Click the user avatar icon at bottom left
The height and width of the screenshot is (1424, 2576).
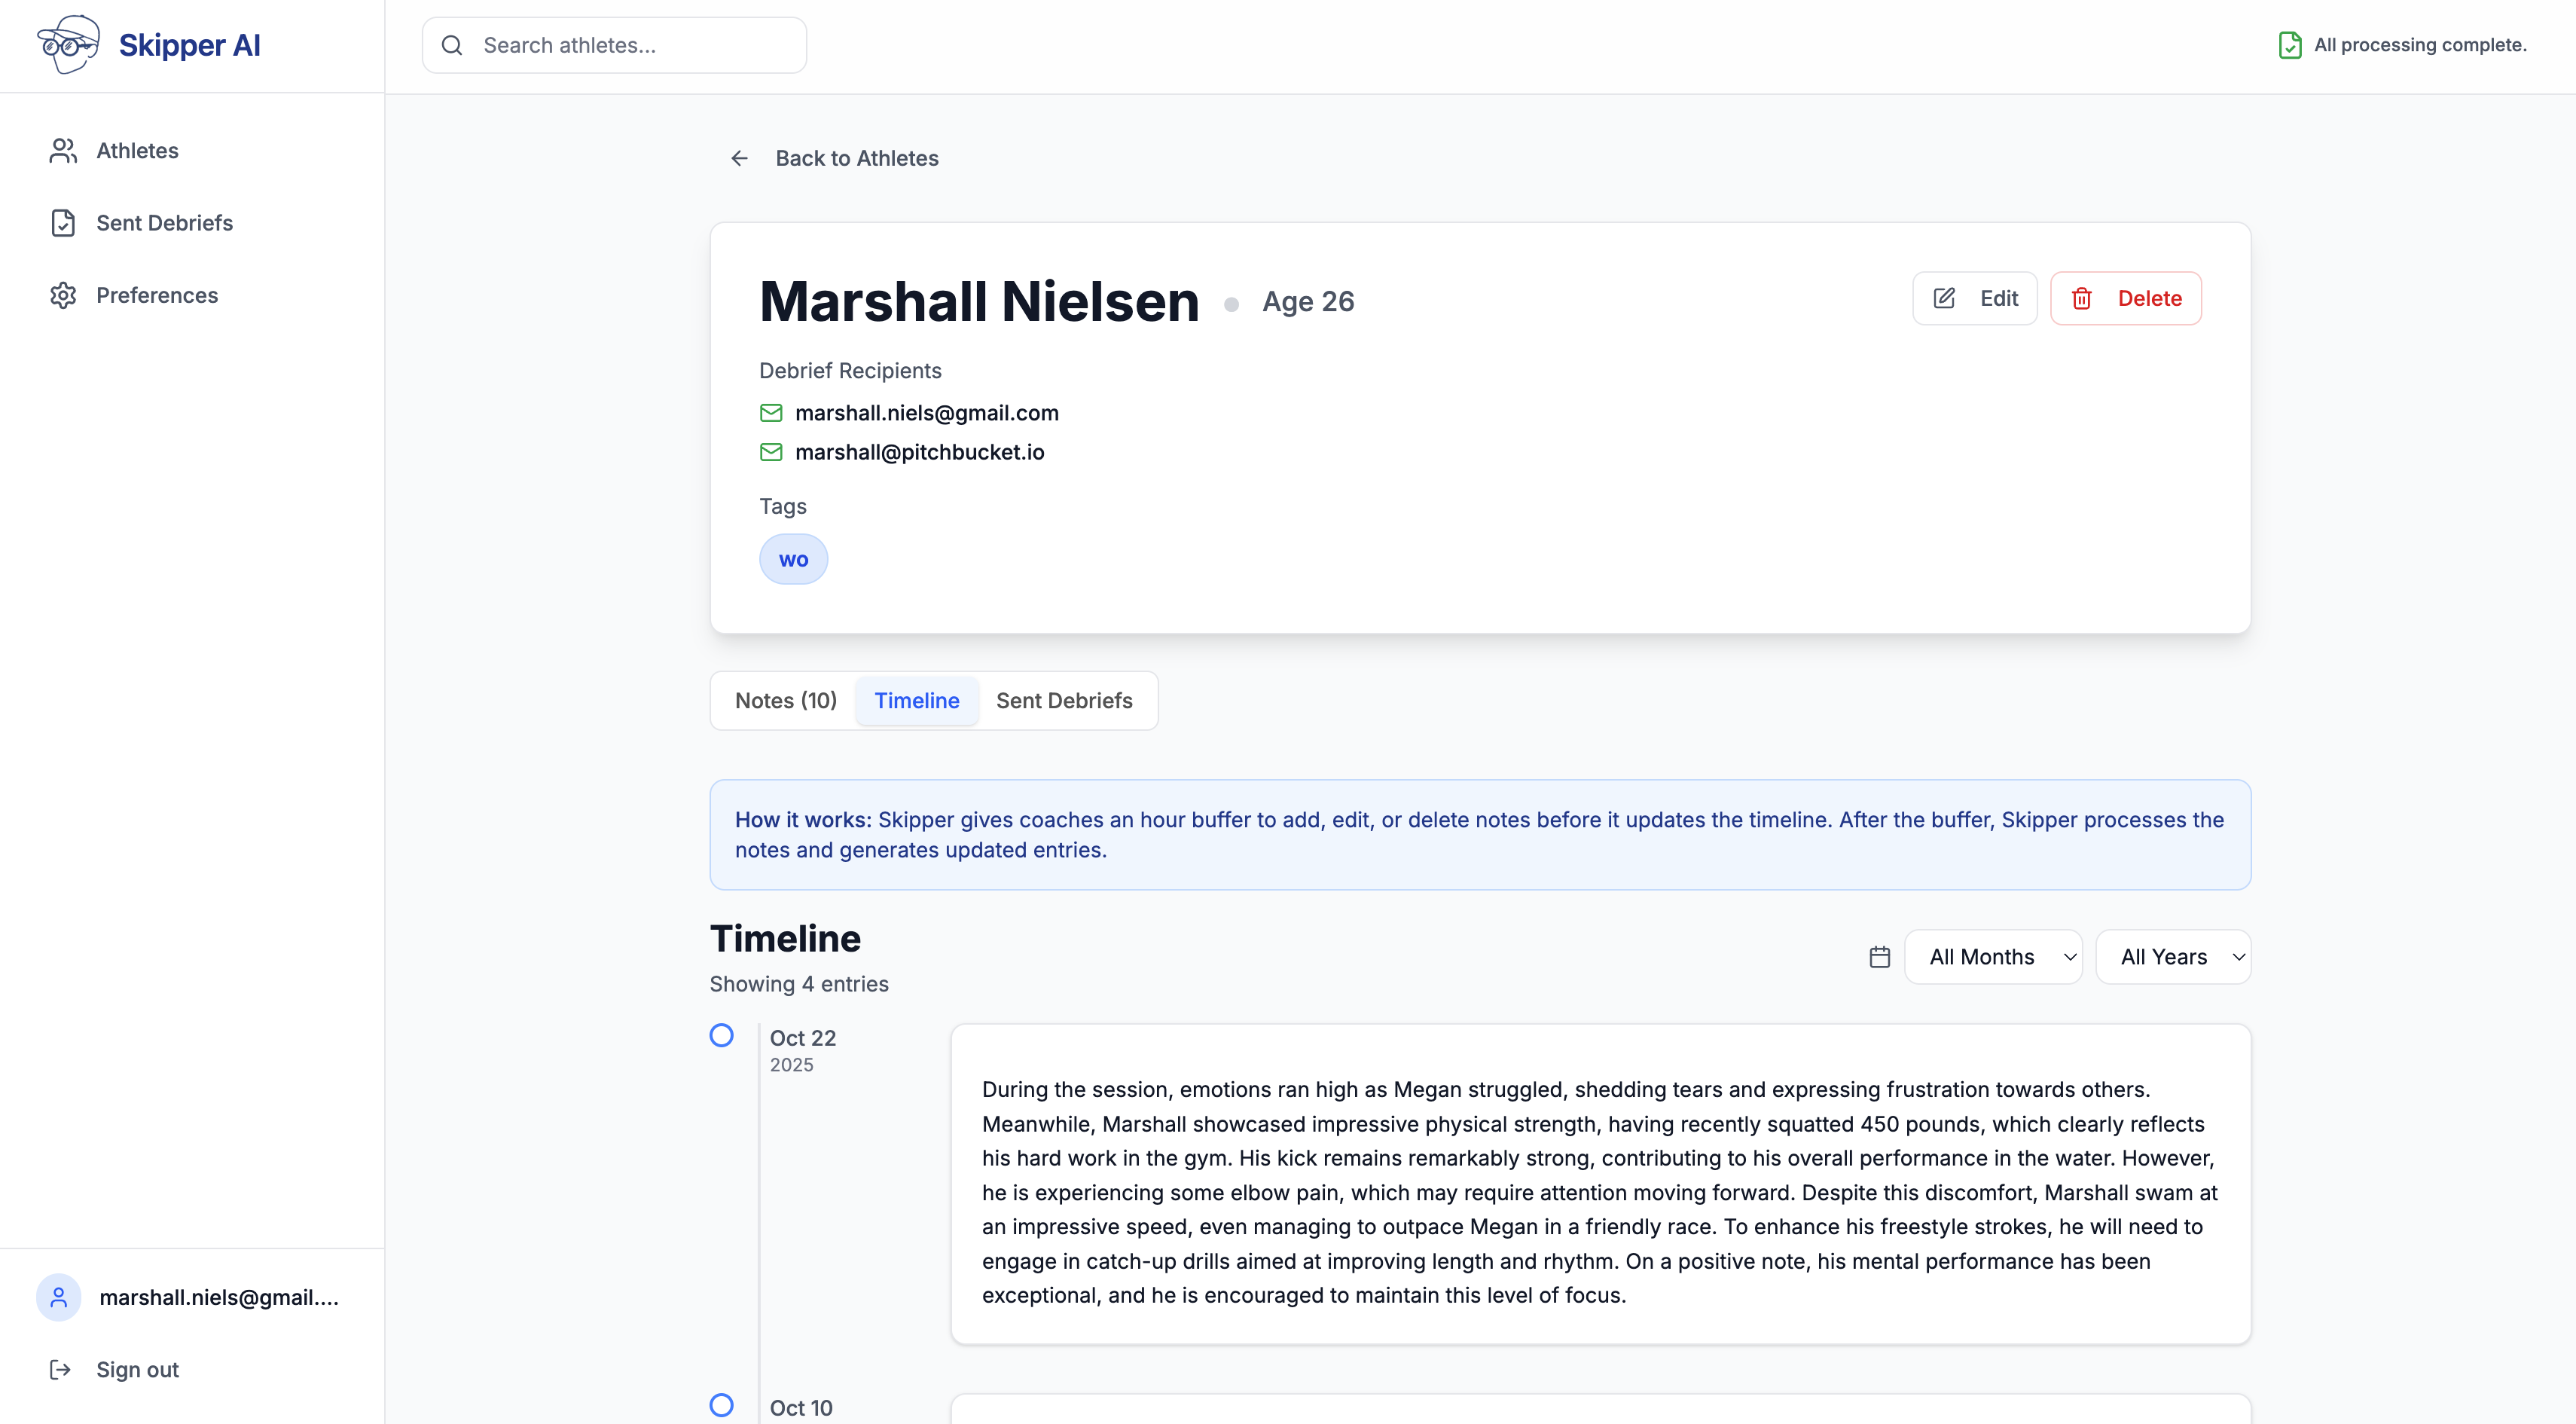click(x=58, y=1297)
